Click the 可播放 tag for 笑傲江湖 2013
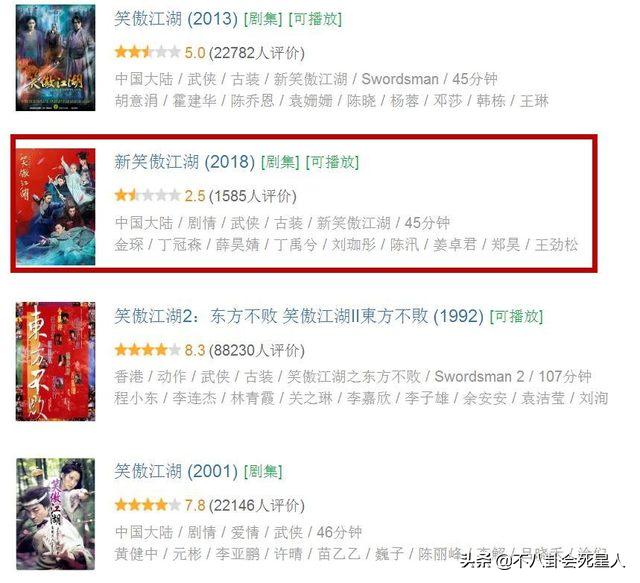 [315, 19]
